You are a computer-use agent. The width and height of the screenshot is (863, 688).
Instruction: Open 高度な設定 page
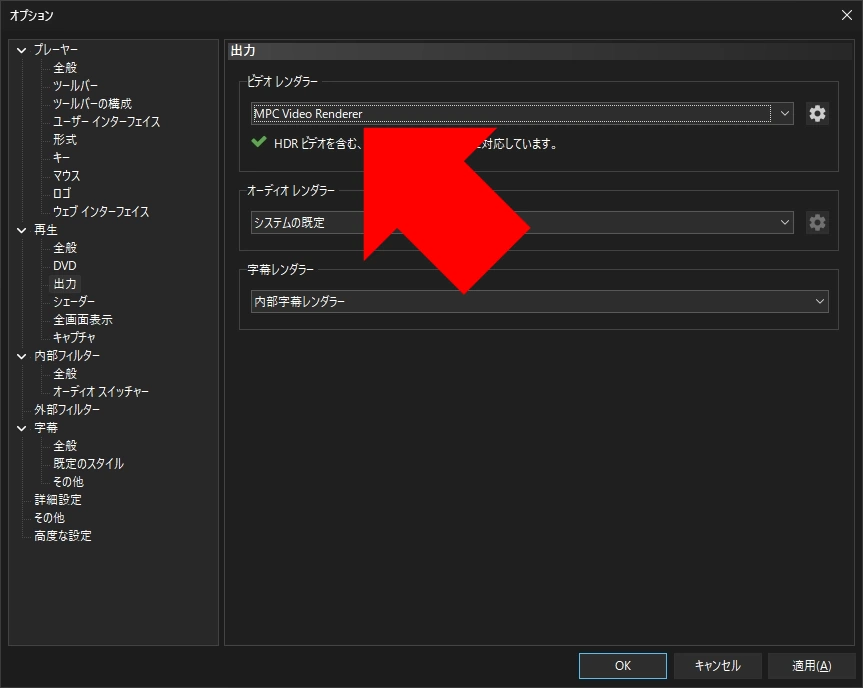[x=63, y=536]
